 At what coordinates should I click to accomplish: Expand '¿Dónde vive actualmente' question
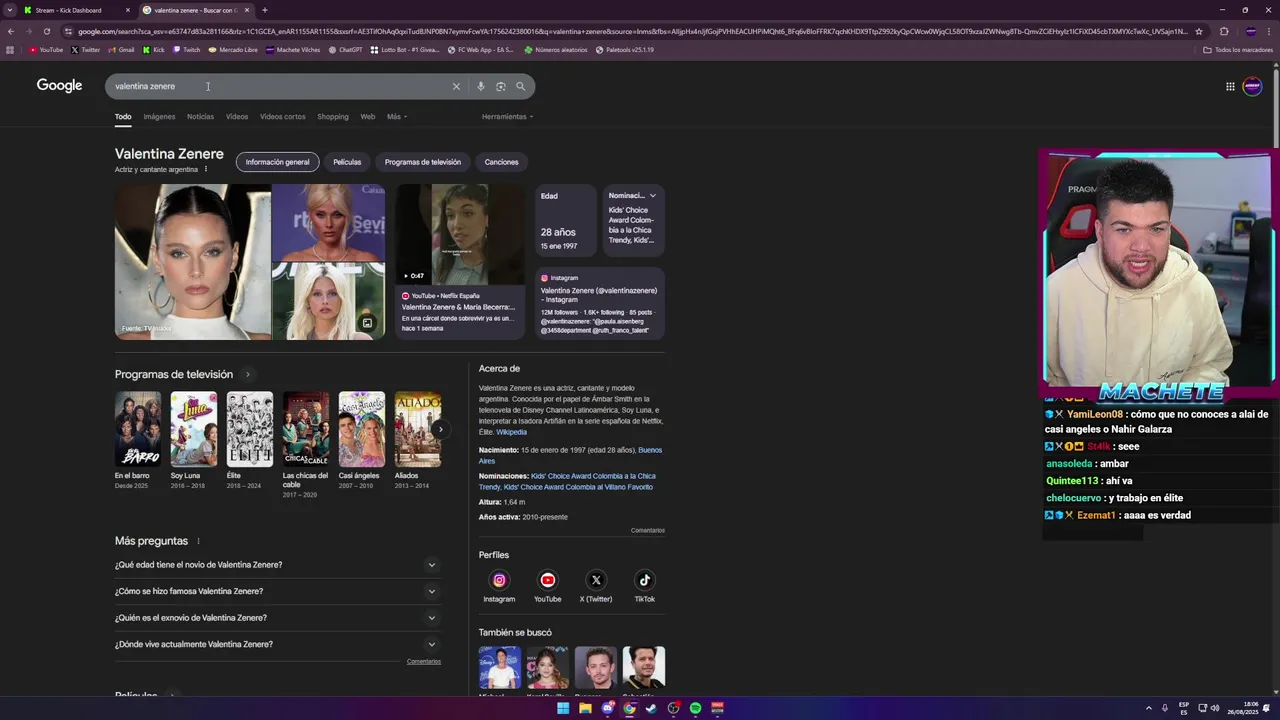pyautogui.click(x=278, y=644)
